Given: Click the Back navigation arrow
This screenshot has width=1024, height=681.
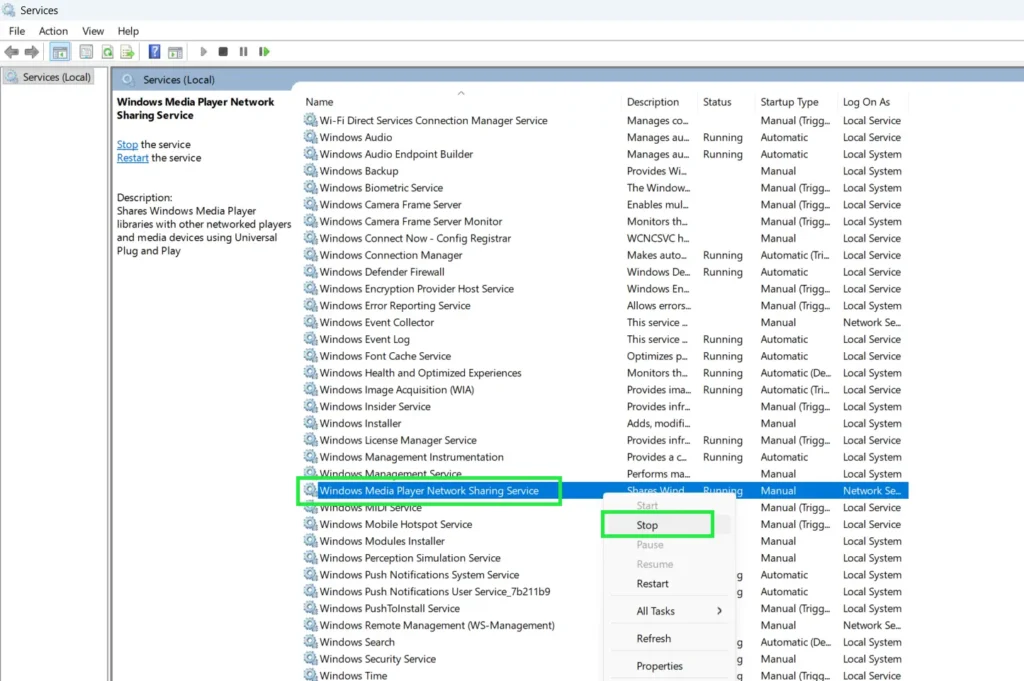Looking at the screenshot, I should (x=11, y=51).
